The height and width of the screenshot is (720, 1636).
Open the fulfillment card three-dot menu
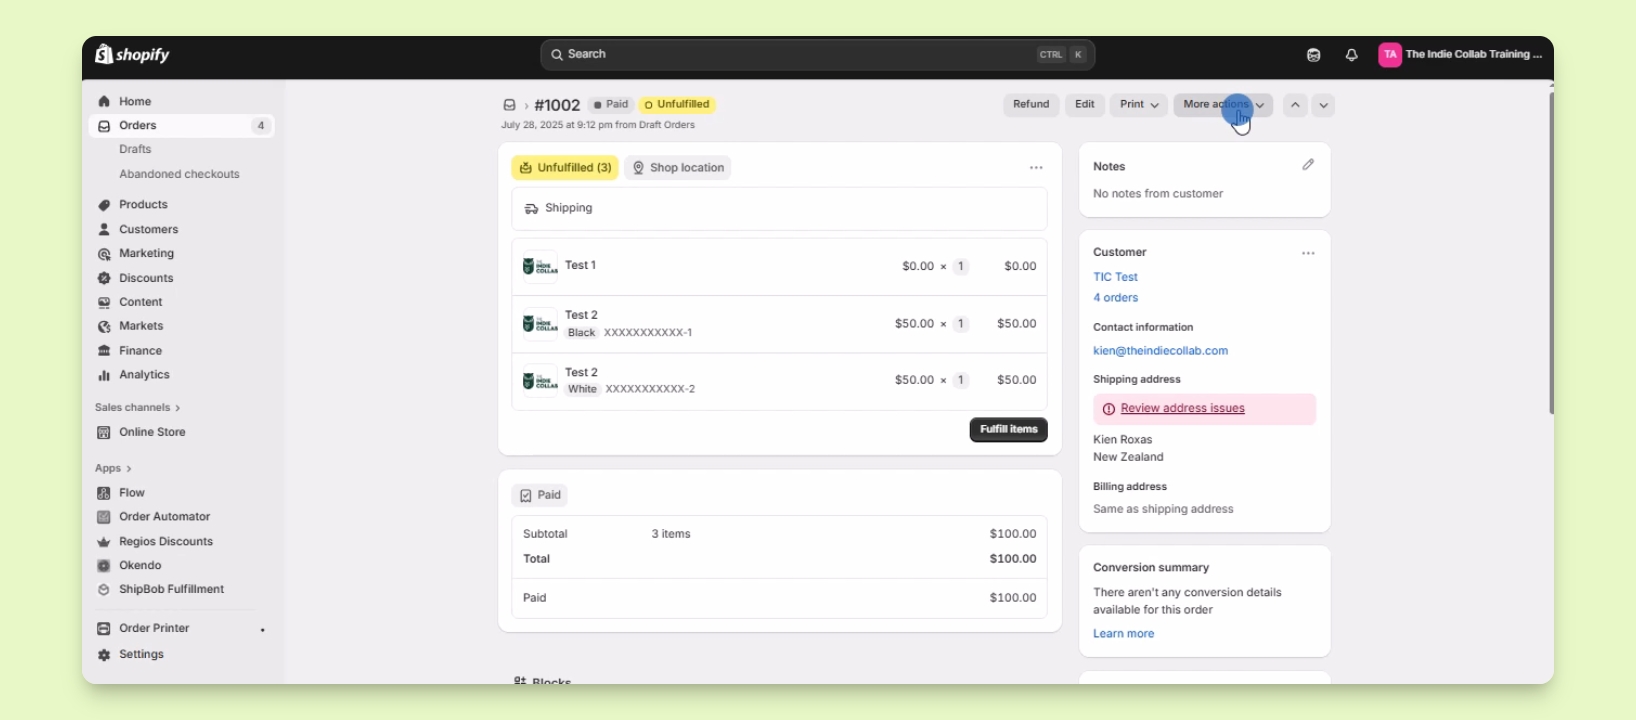pos(1037,168)
